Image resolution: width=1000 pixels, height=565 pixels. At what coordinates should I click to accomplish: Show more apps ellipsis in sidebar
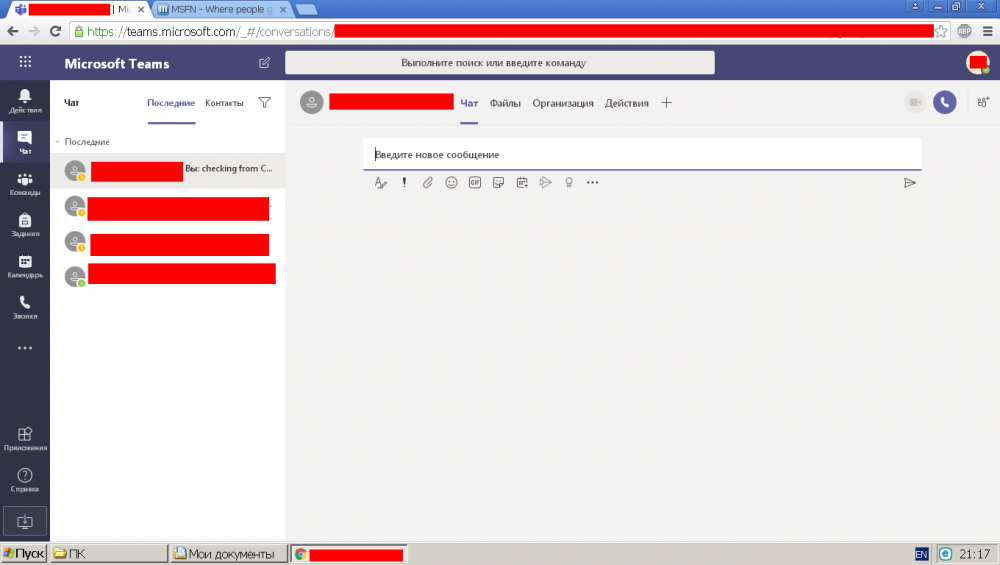[x=25, y=348]
